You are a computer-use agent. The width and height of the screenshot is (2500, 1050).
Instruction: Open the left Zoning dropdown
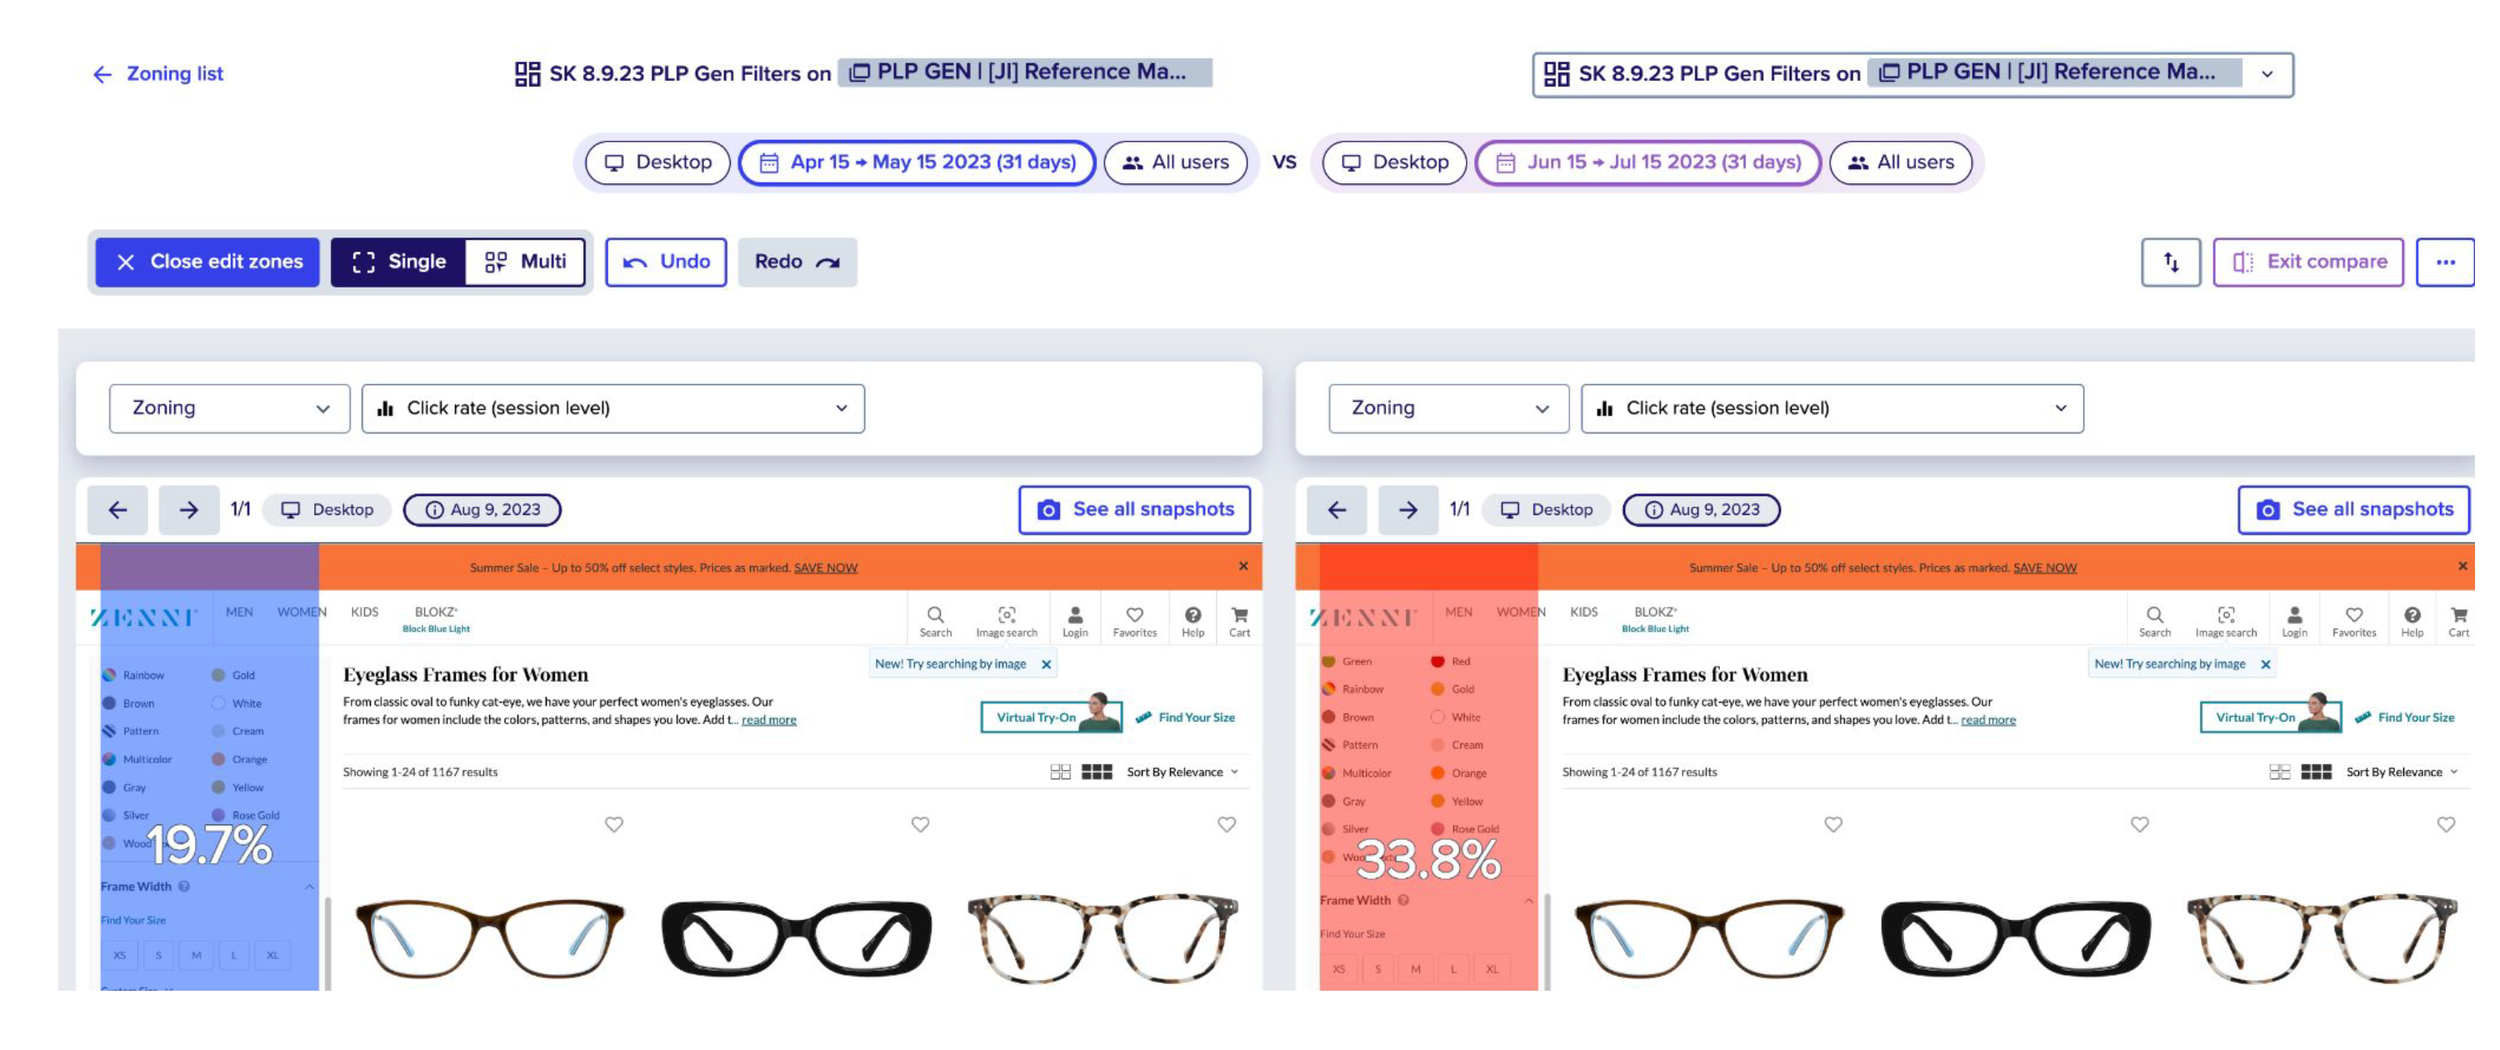[230, 408]
